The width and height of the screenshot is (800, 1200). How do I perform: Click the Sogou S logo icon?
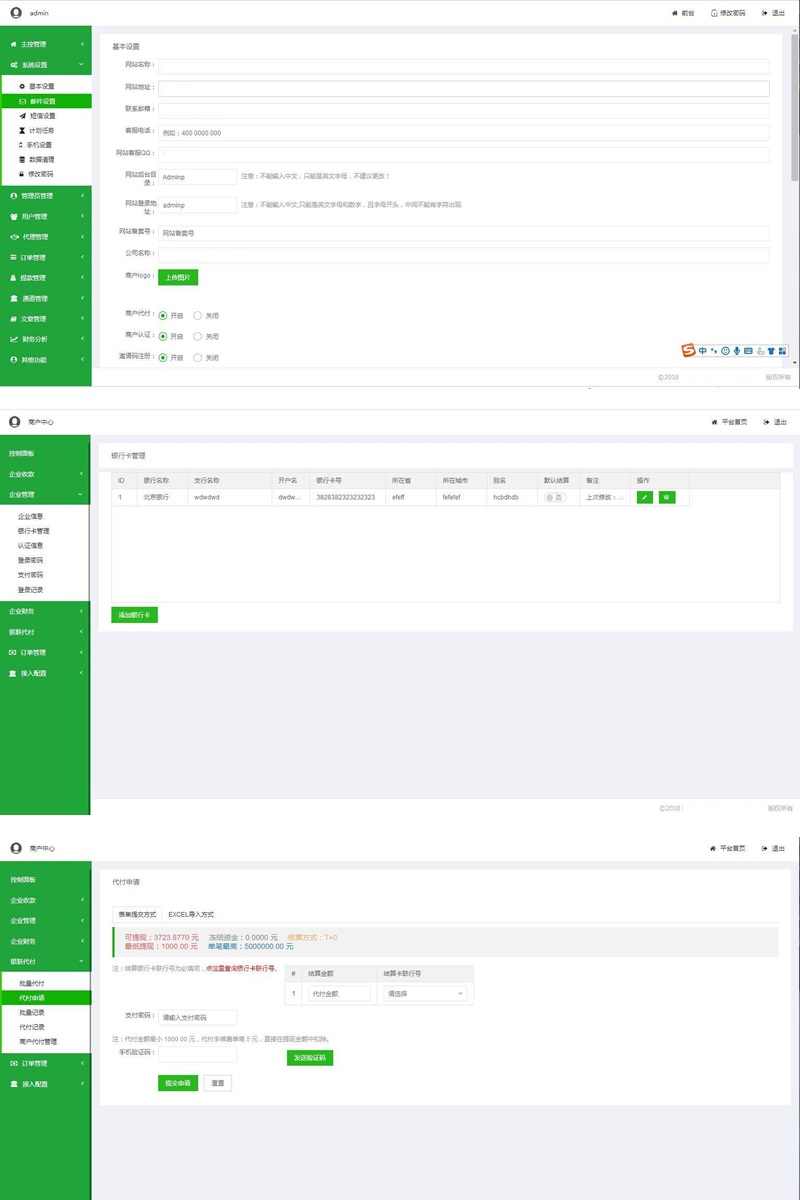tap(688, 350)
